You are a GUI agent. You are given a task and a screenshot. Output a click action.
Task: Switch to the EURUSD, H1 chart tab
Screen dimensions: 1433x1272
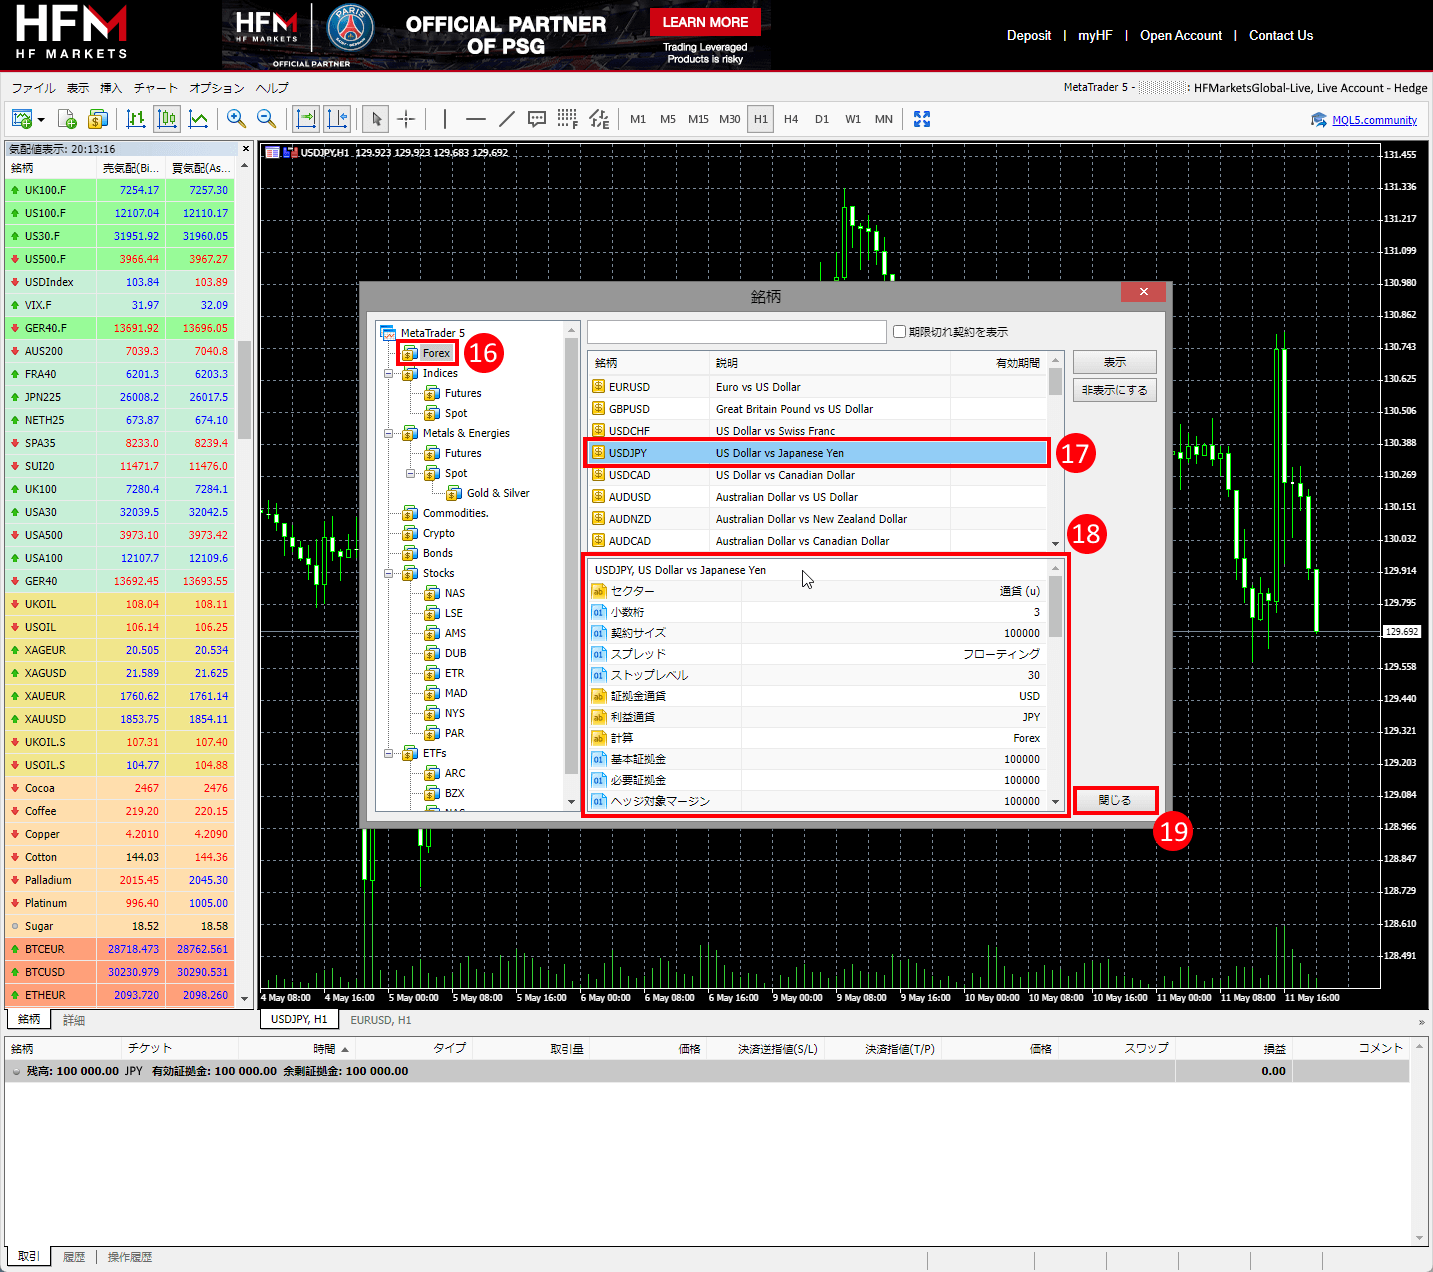pos(380,1020)
